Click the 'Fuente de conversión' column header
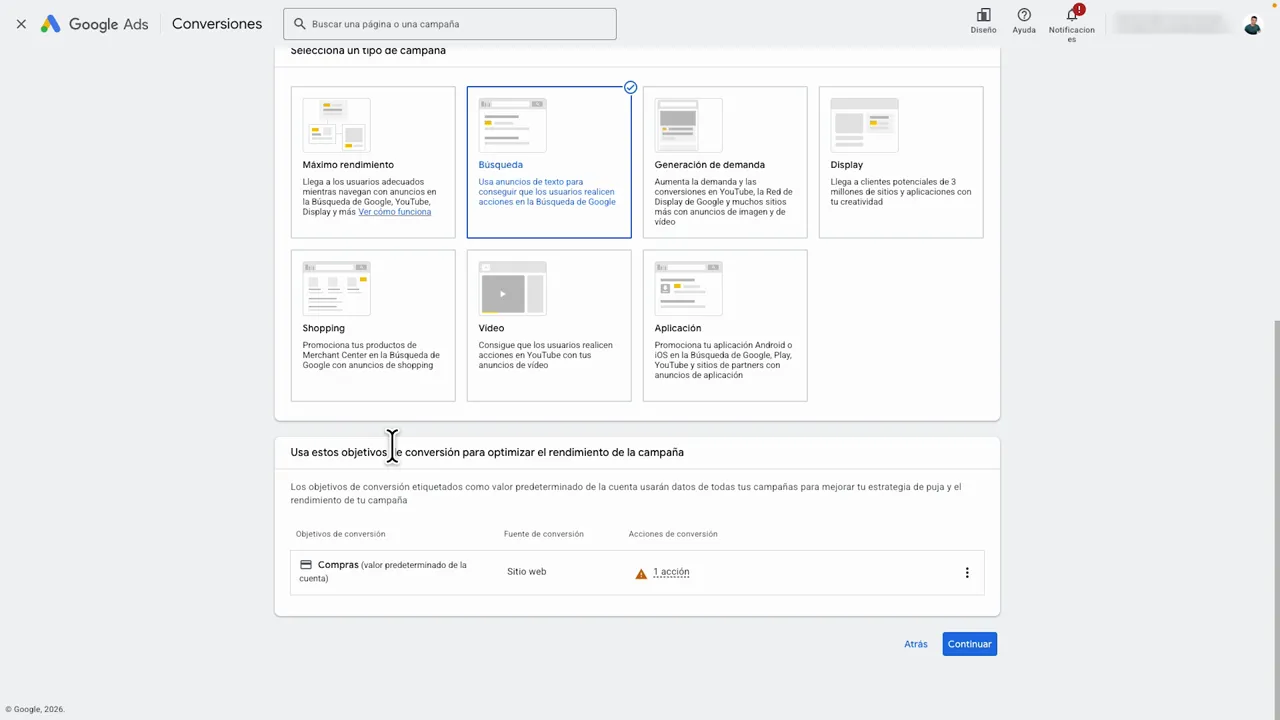1280x720 pixels. [543, 534]
